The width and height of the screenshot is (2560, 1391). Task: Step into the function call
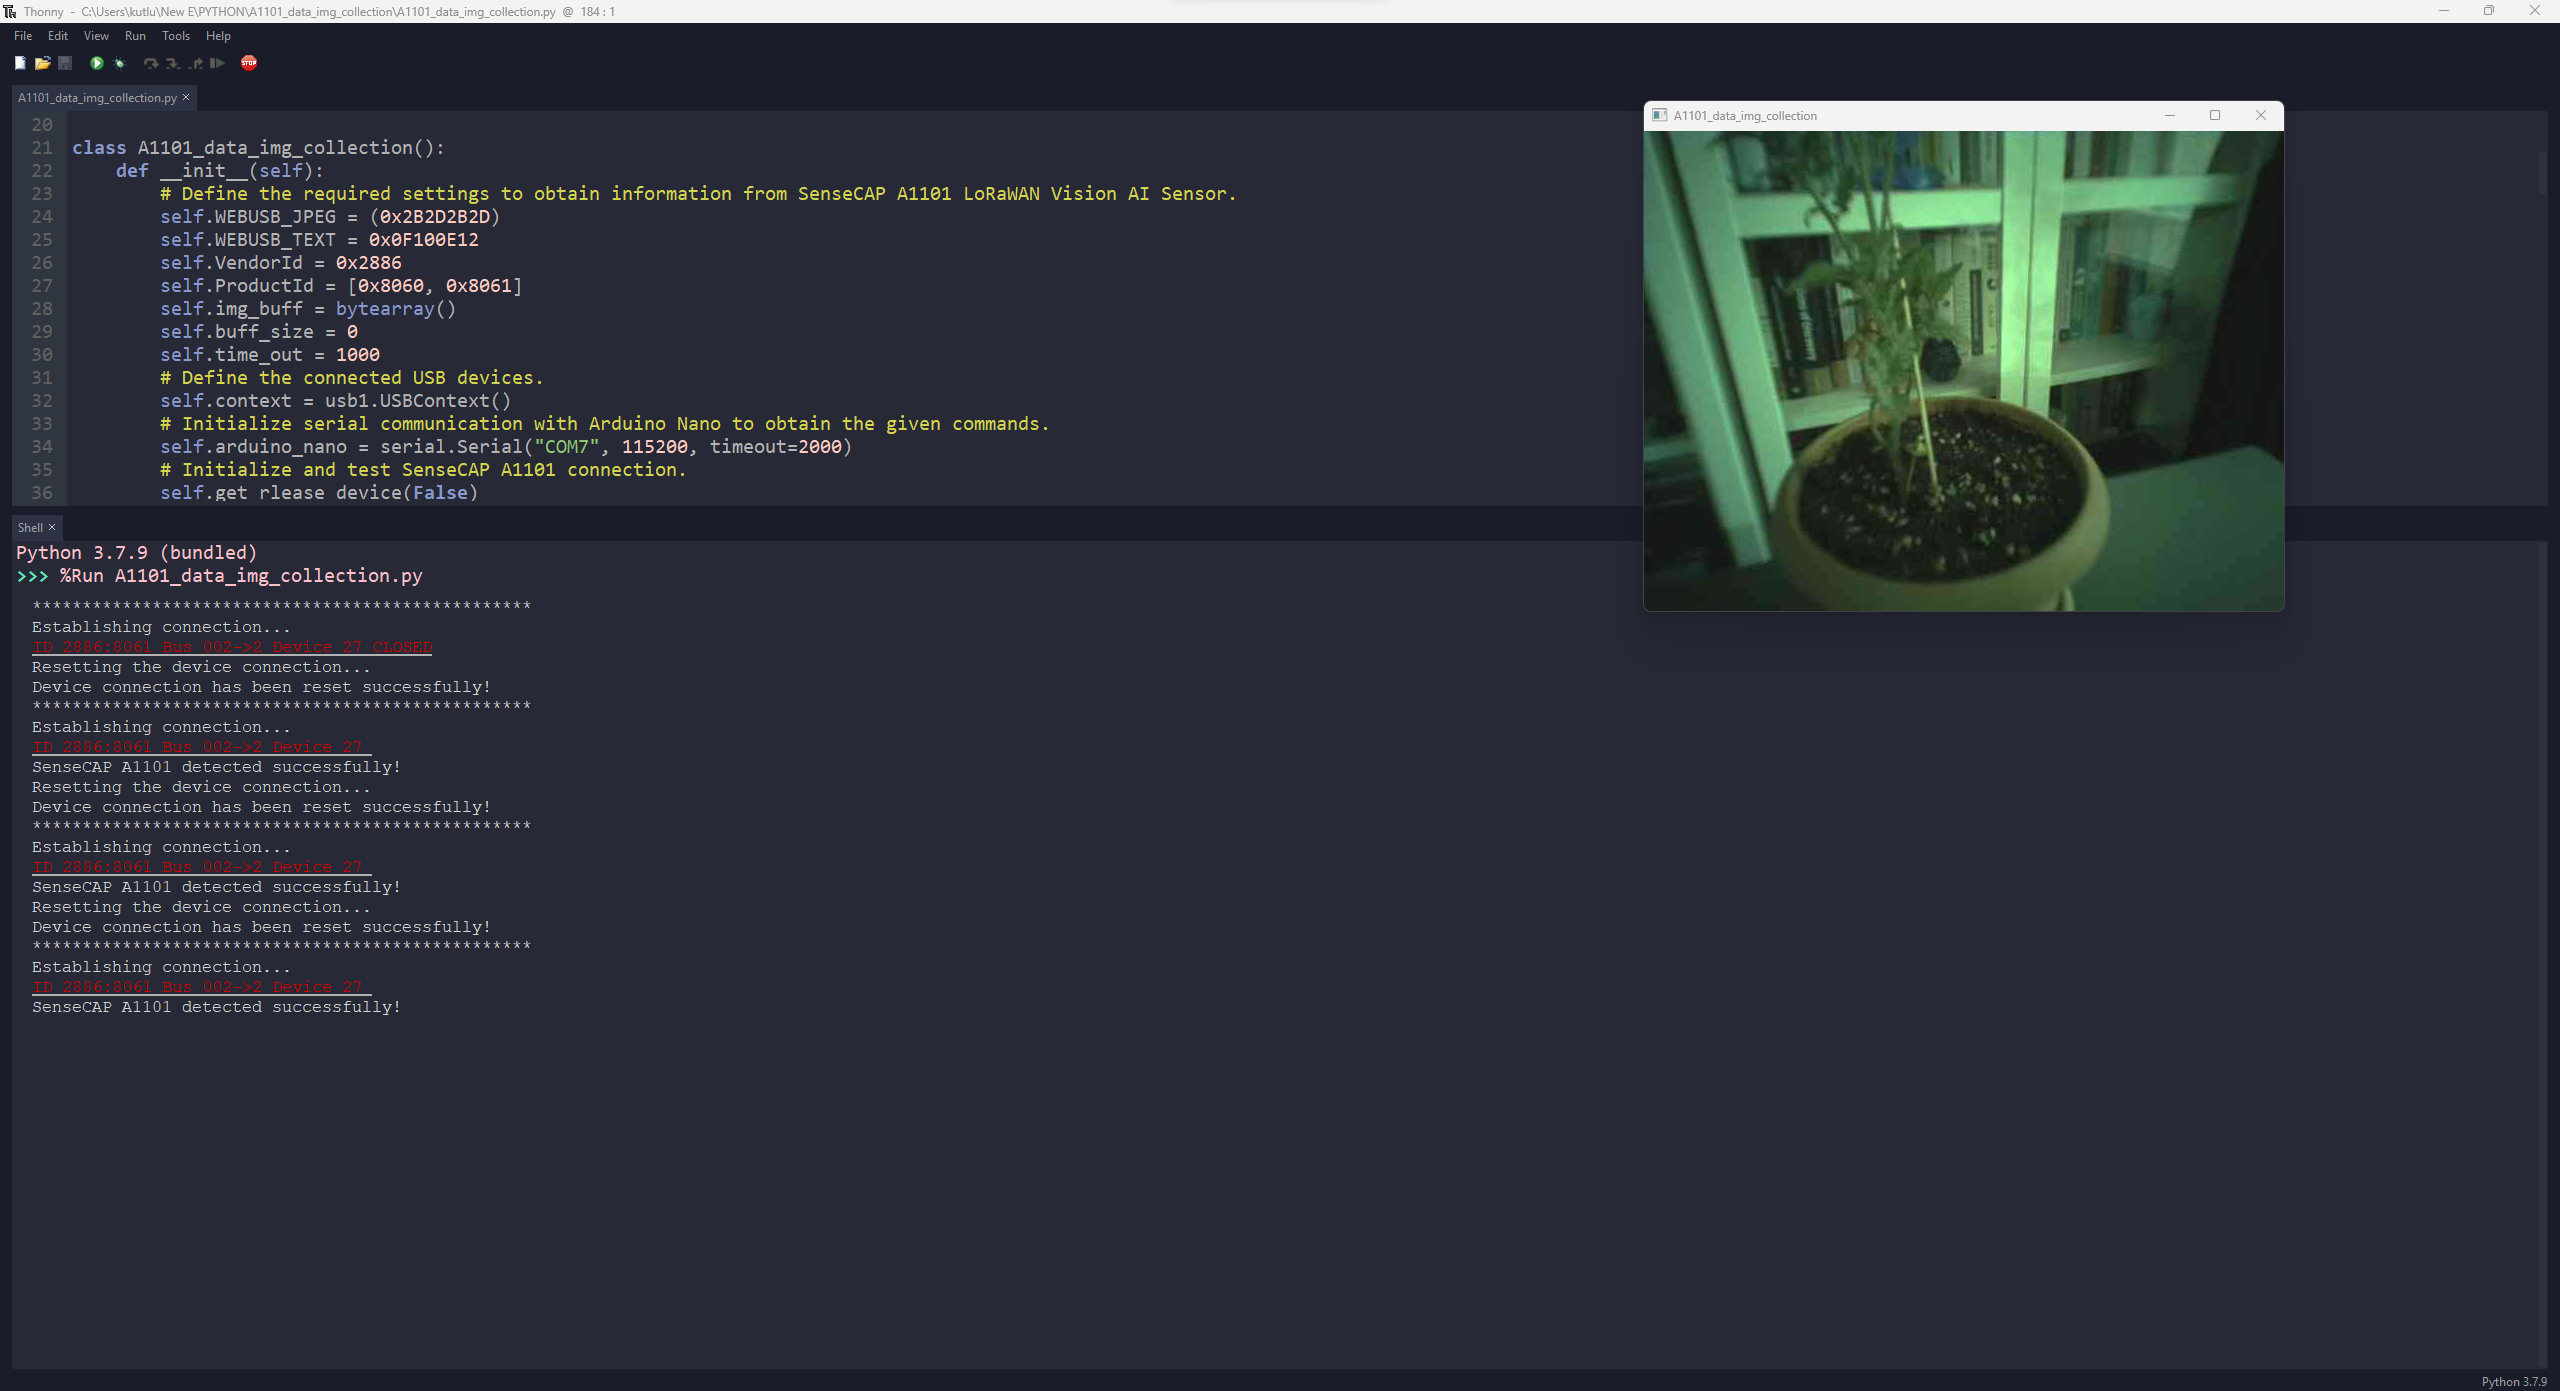pyautogui.click(x=173, y=63)
